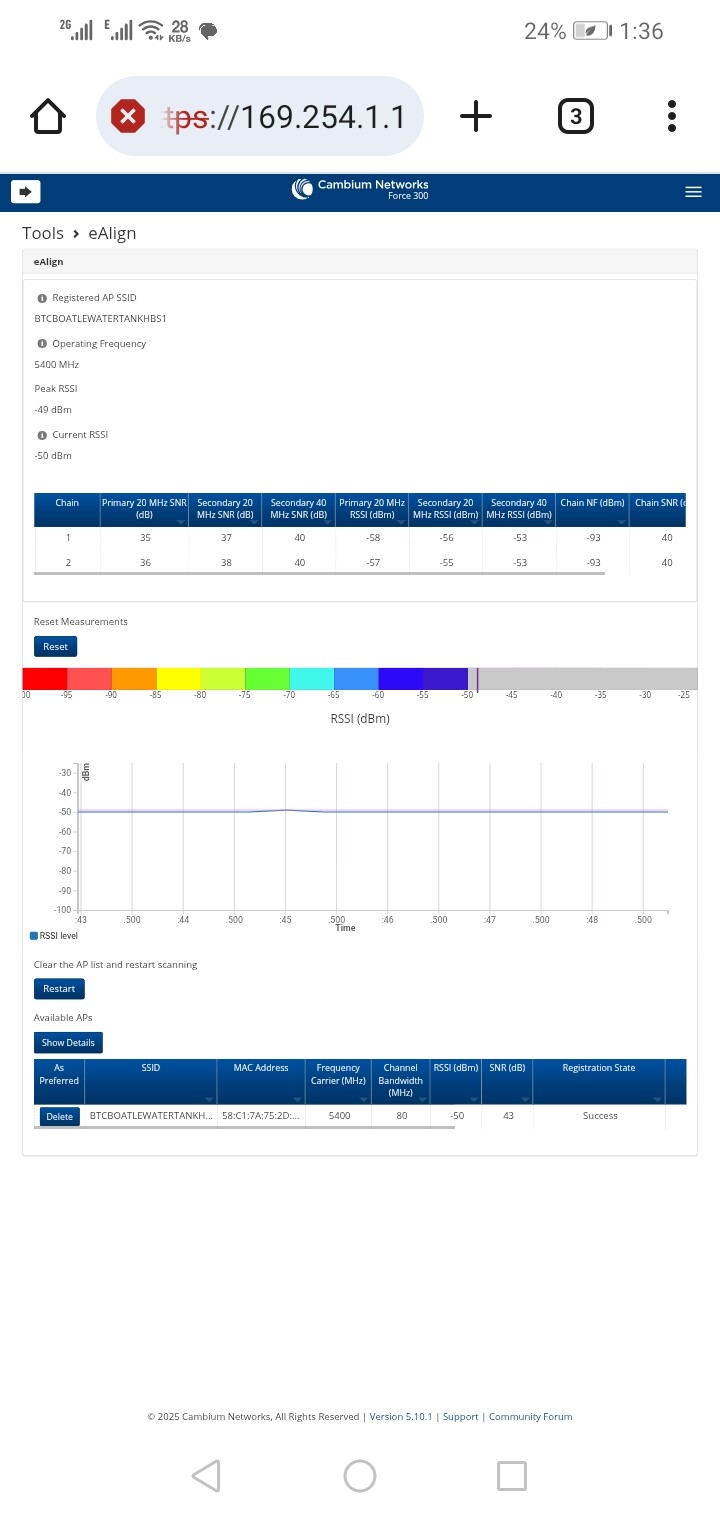Open the Cambium hamburger menu

pyautogui.click(x=693, y=192)
